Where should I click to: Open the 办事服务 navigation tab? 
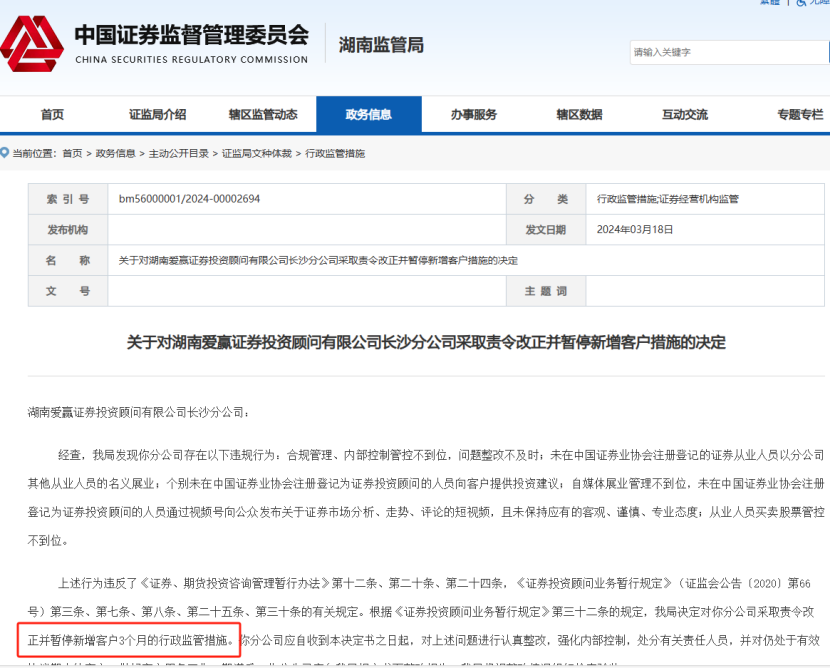click(474, 115)
